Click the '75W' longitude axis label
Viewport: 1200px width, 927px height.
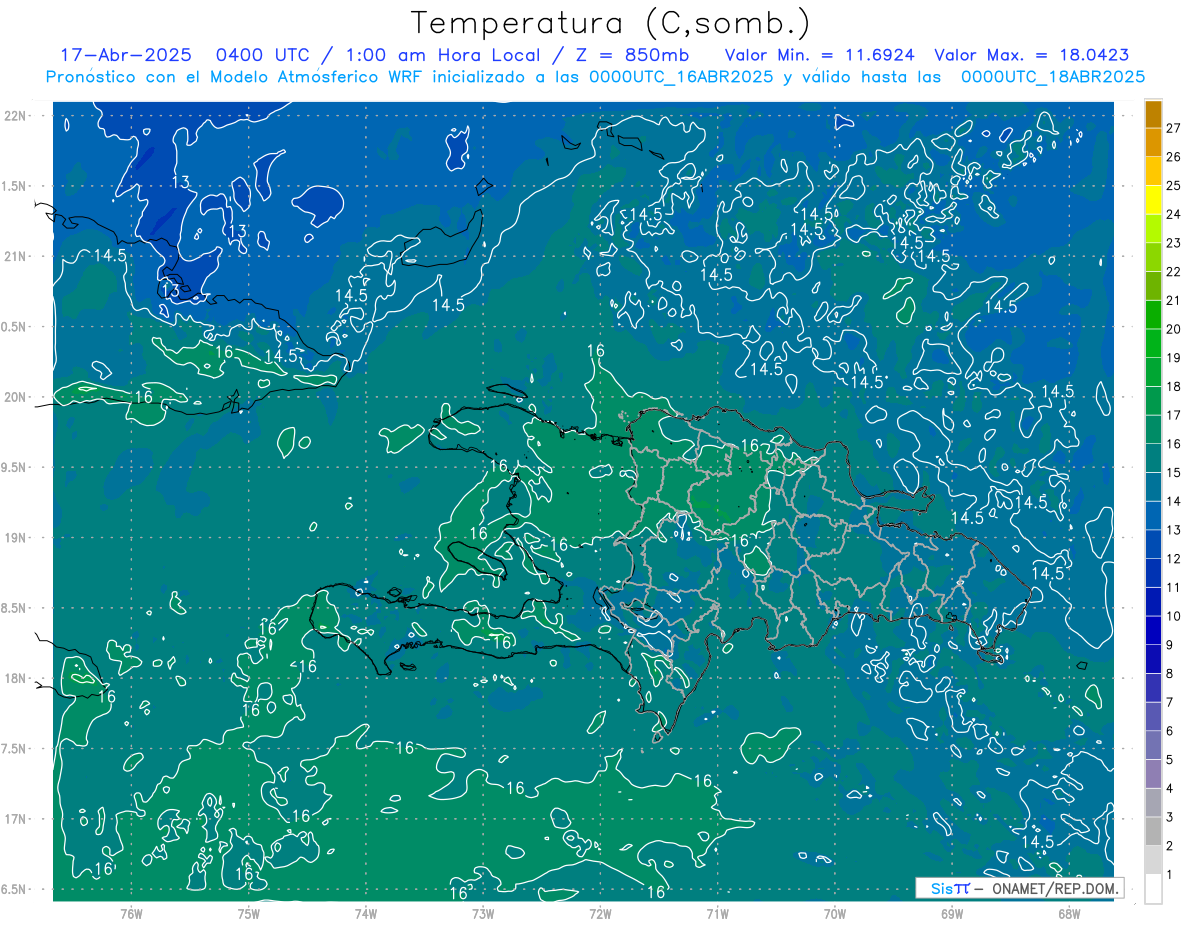[x=248, y=913]
